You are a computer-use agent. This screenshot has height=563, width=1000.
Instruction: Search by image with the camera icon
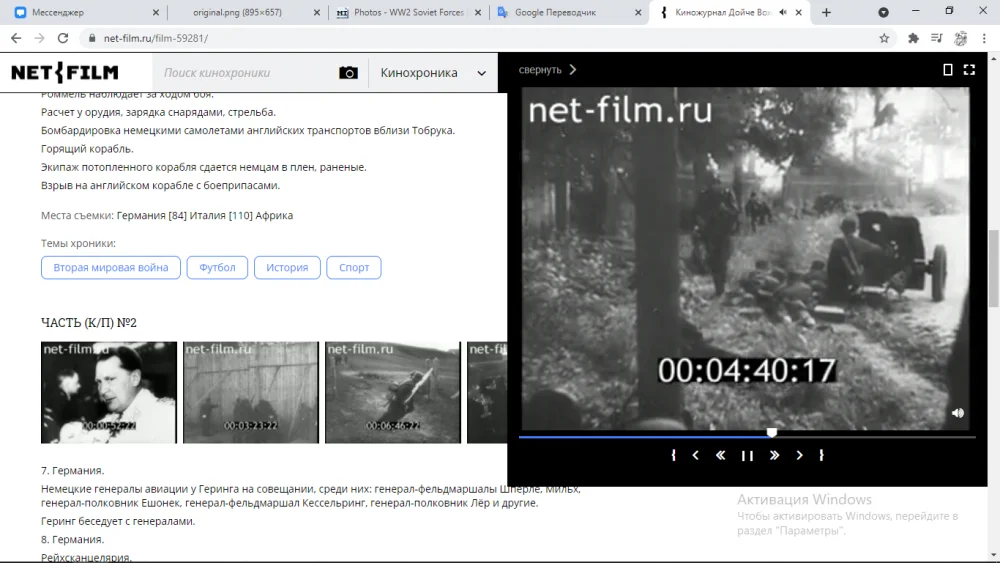click(348, 73)
